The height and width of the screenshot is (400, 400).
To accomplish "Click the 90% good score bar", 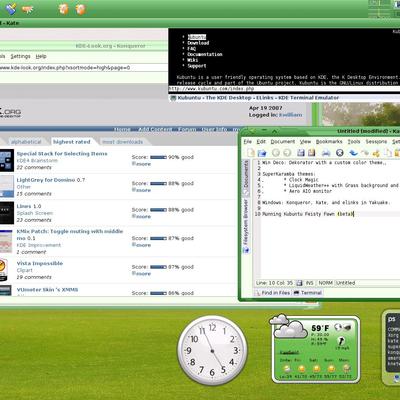I will [x=158, y=157].
